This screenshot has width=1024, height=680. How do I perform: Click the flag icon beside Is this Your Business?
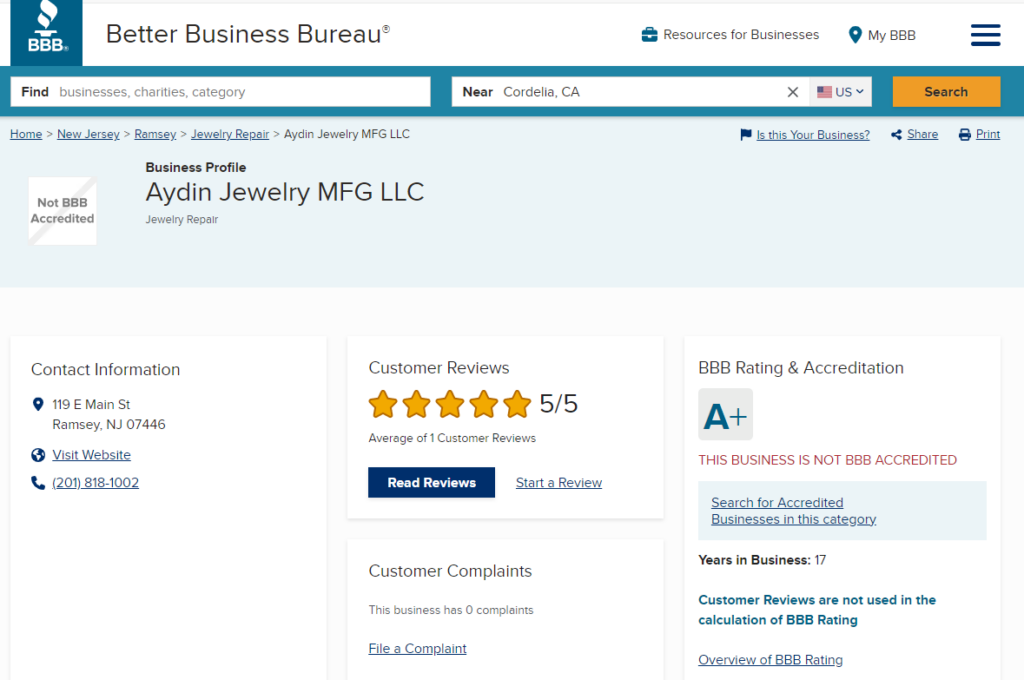click(746, 135)
